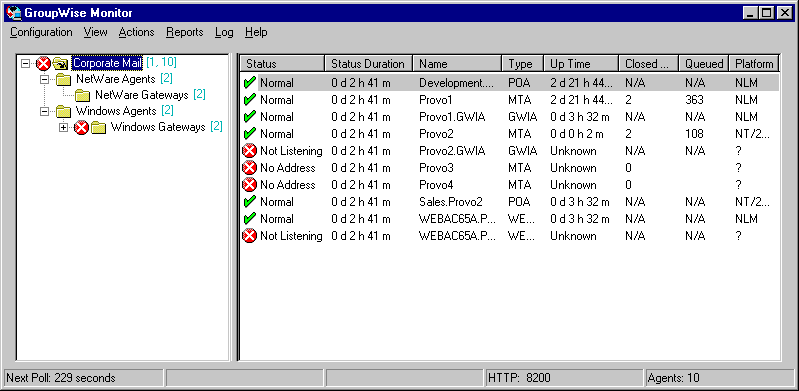The height and width of the screenshot is (391, 799).
Task: Collapse the Windows Agents tree node
Action: tap(44, 111)
